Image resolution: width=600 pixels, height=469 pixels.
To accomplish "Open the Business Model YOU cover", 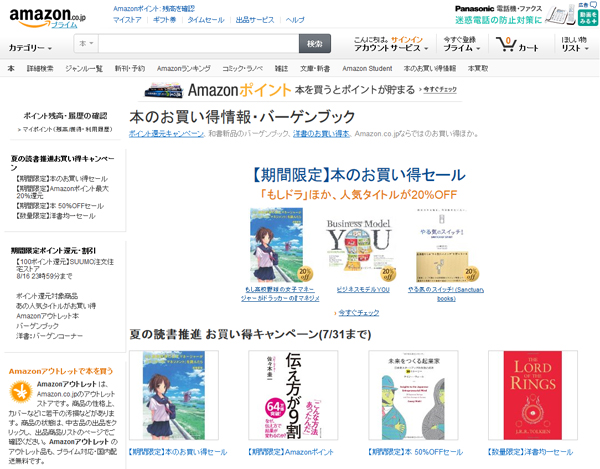I will click(x=359, y=250).
